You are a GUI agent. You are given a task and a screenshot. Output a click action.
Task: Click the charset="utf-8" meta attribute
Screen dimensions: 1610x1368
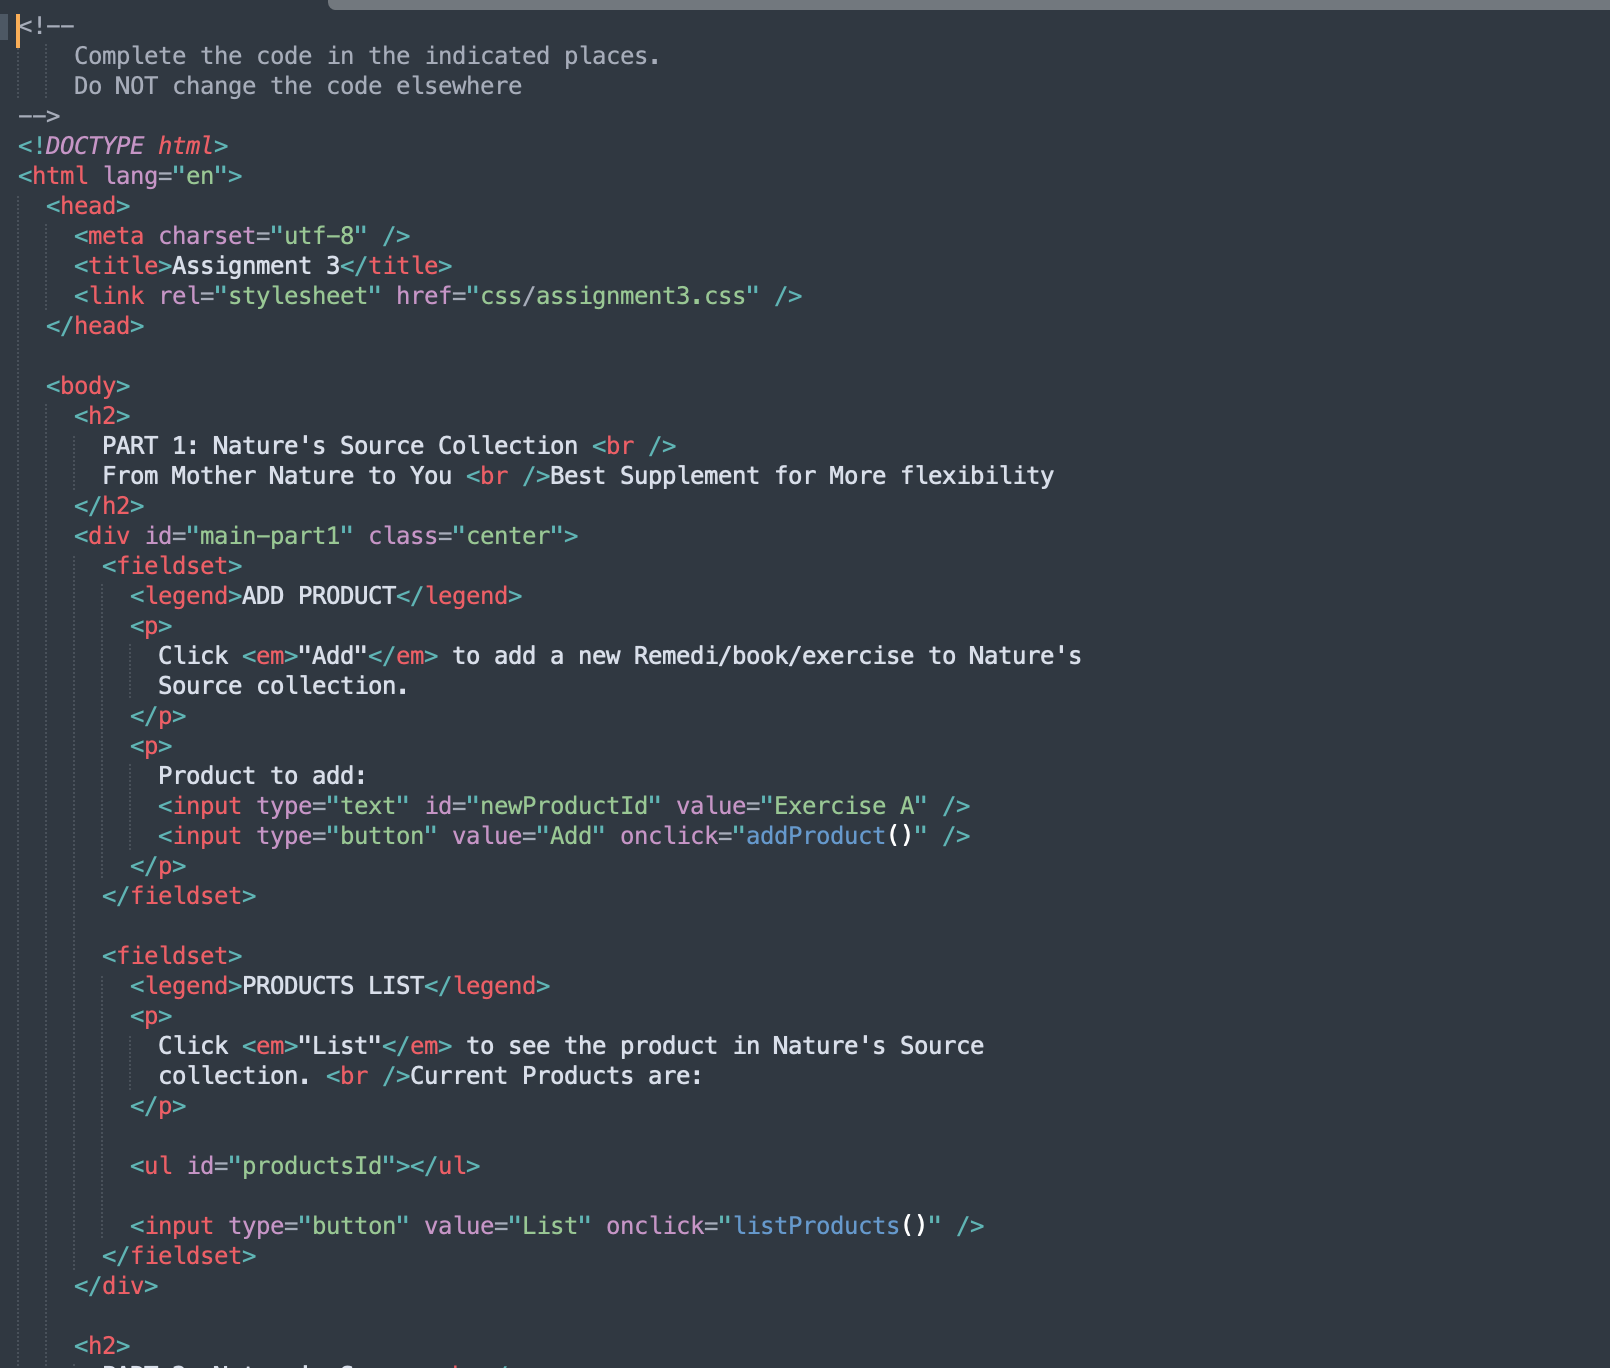263,236
